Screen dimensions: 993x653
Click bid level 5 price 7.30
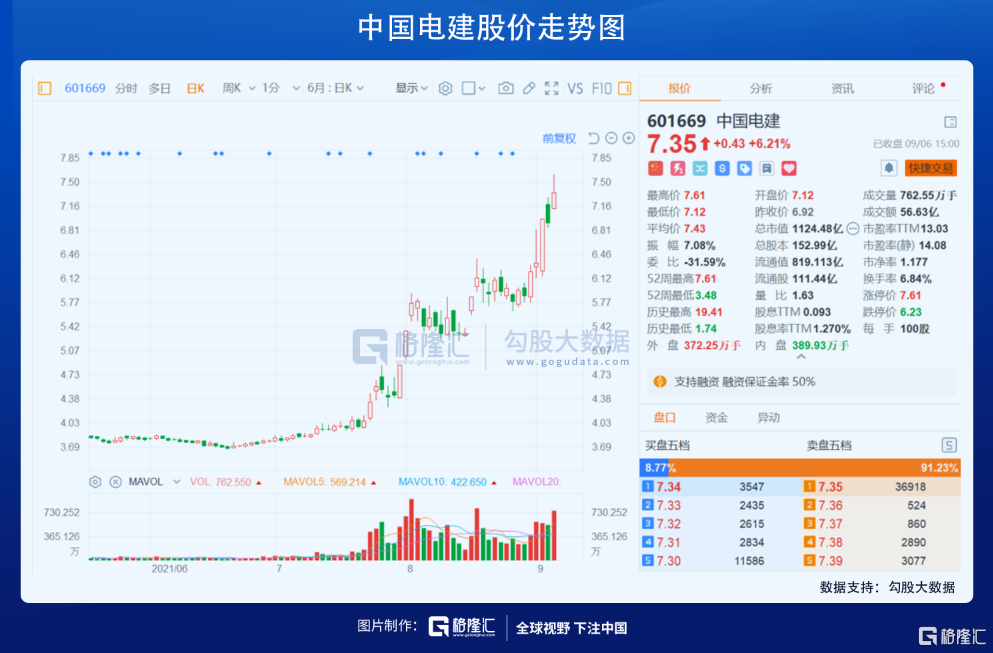[668, 561]
